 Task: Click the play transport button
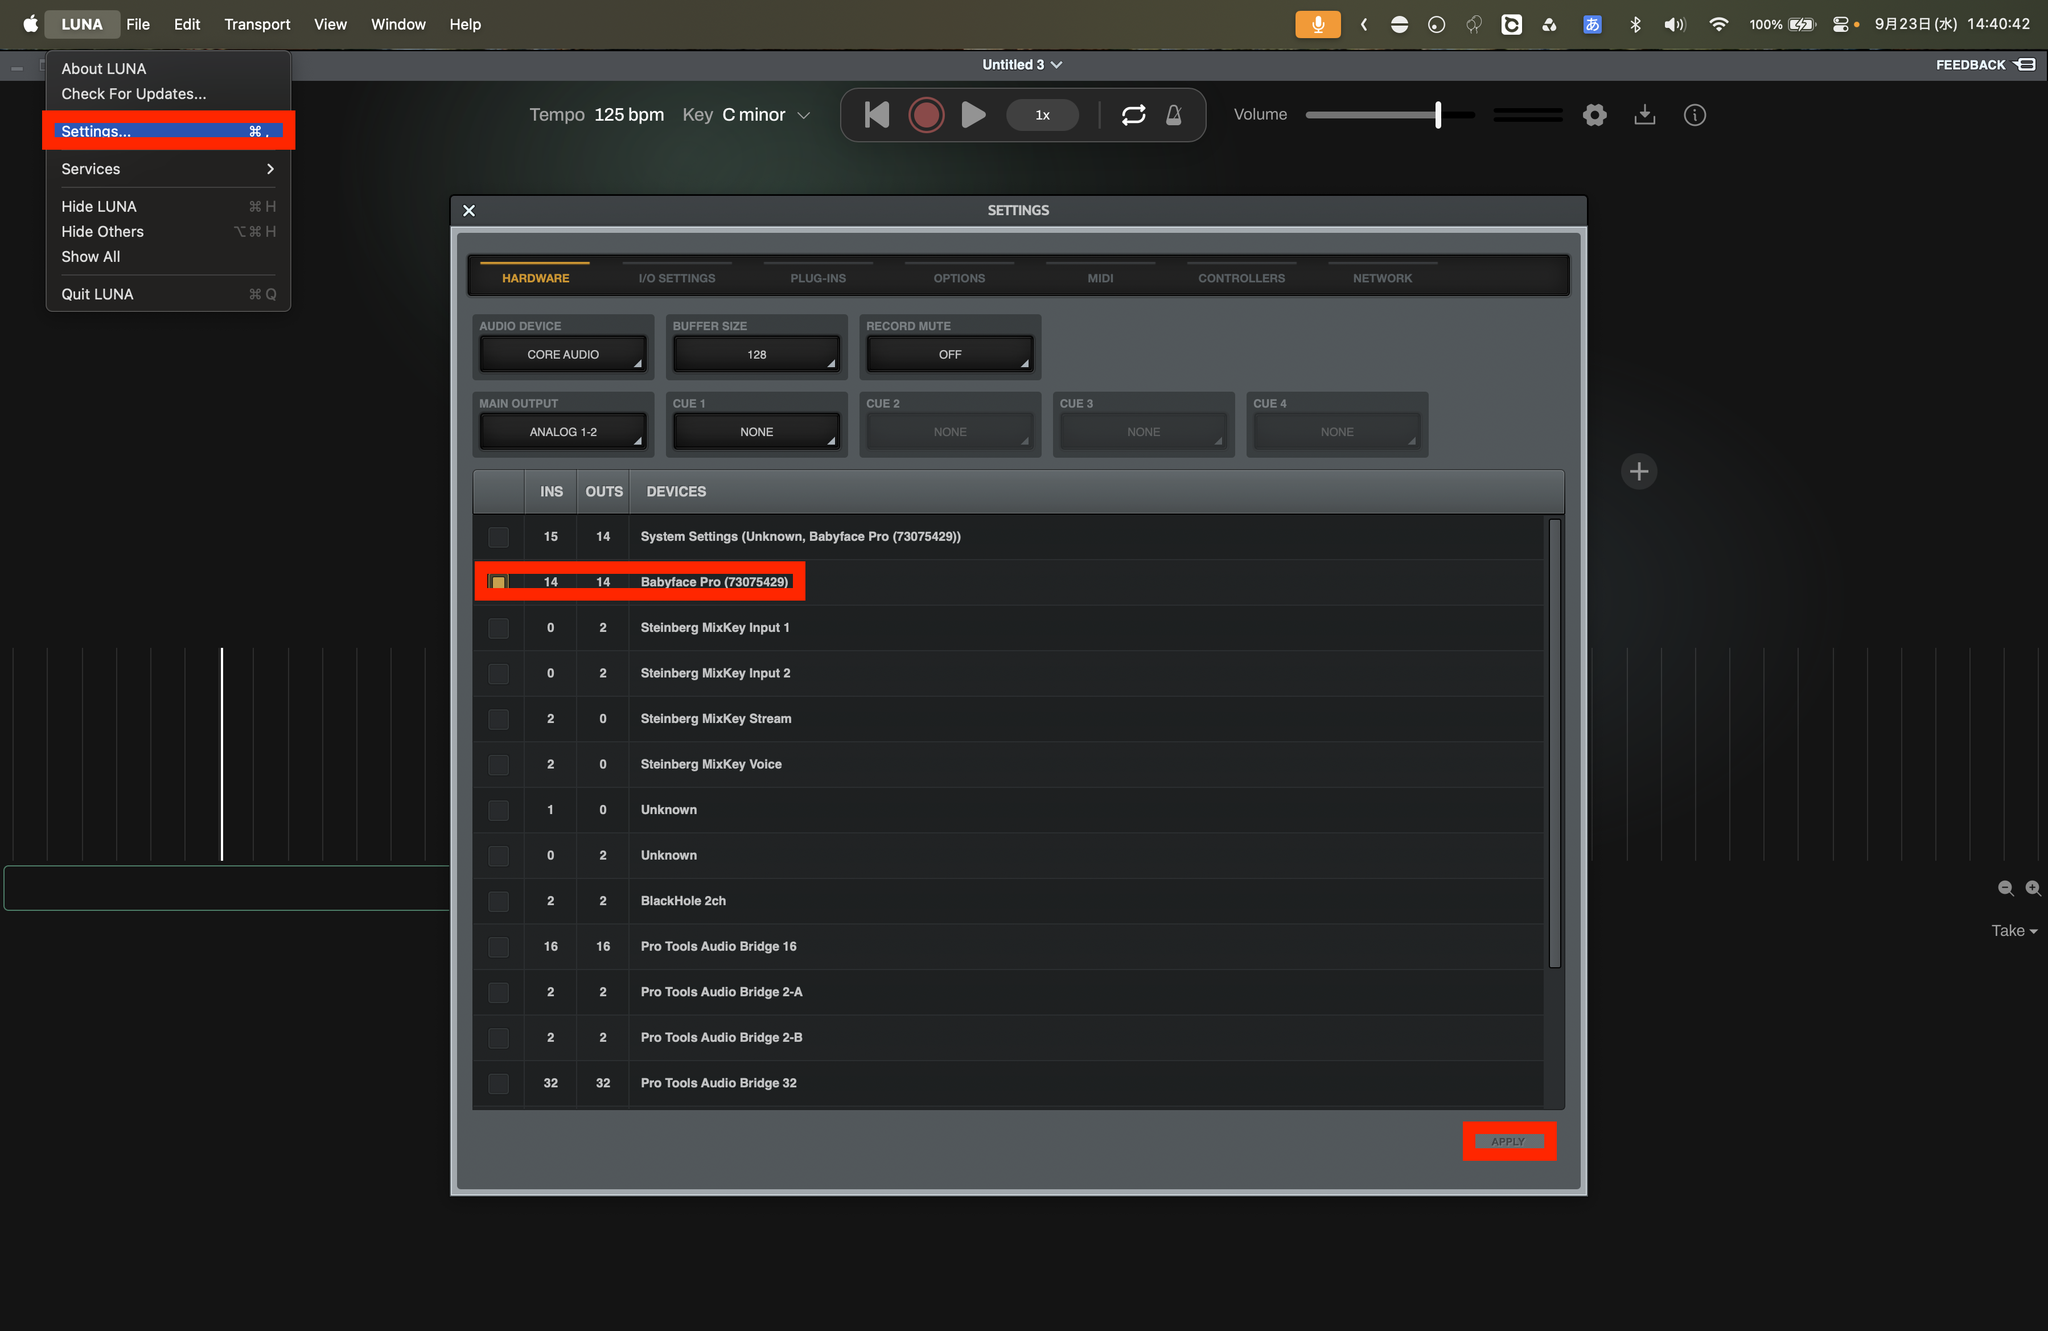[973, 115]
